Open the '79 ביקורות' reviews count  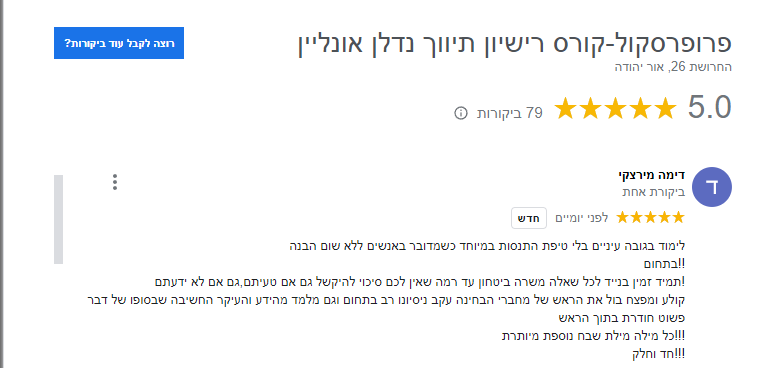click(x=509, y=113)
